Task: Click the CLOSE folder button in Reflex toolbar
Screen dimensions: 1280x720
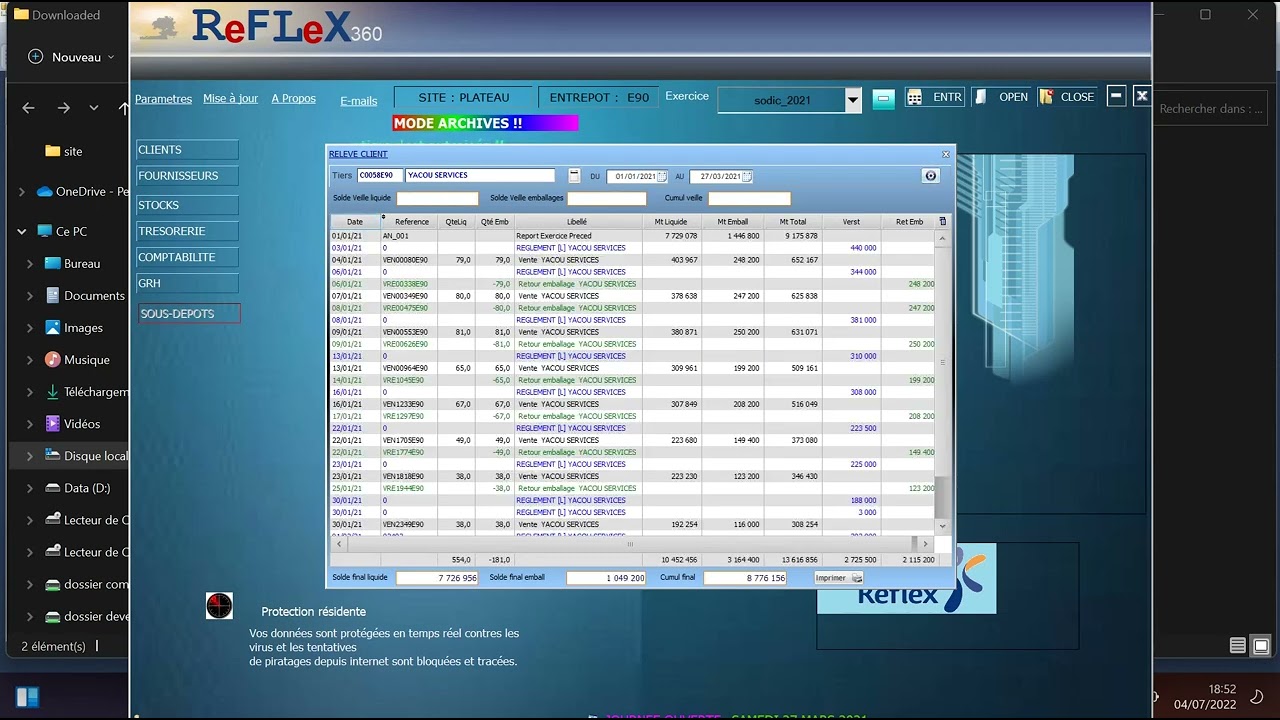Action: [1067, 97]
